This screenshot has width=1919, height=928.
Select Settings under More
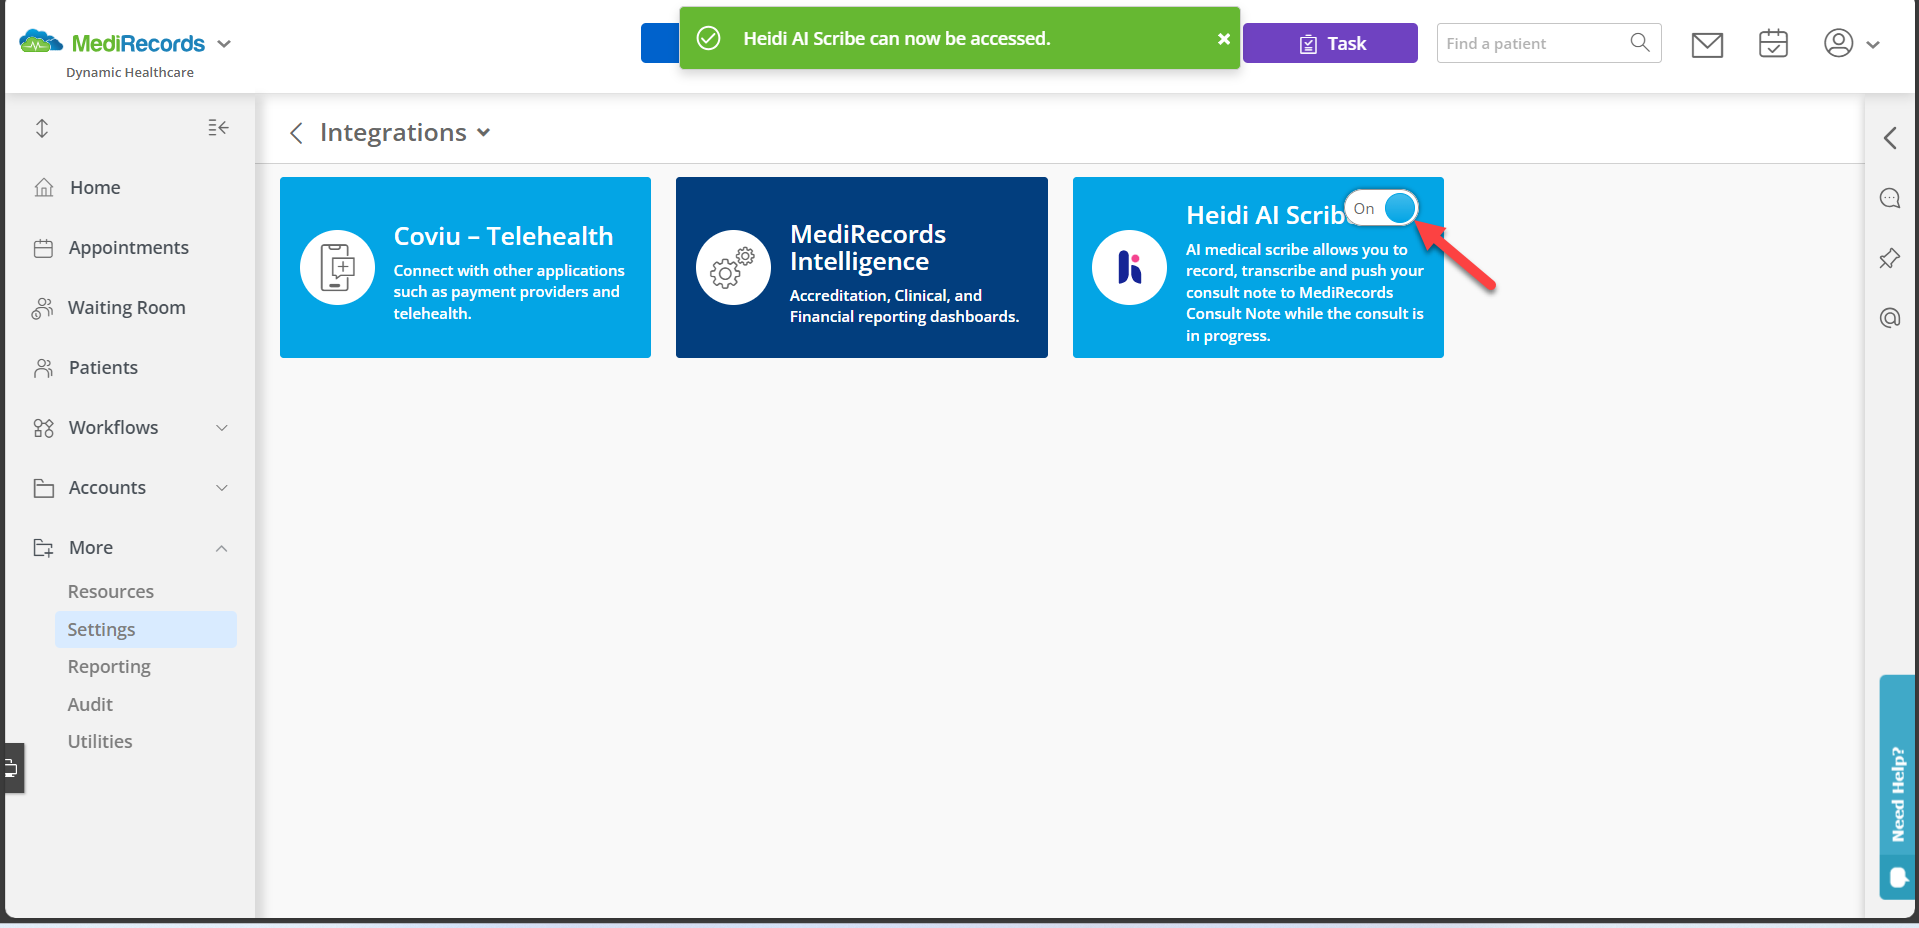click(x=102, y=629)
